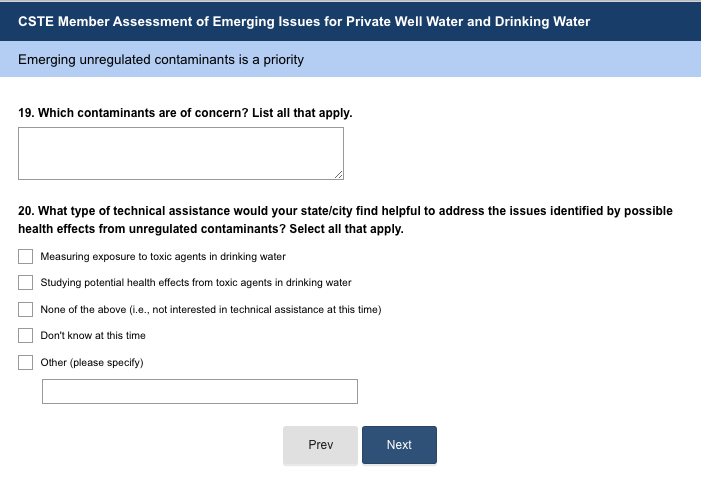Click the contaminants of concern text area
The height and width of the screenshot is (494, 701).
(x=180, y=153)
